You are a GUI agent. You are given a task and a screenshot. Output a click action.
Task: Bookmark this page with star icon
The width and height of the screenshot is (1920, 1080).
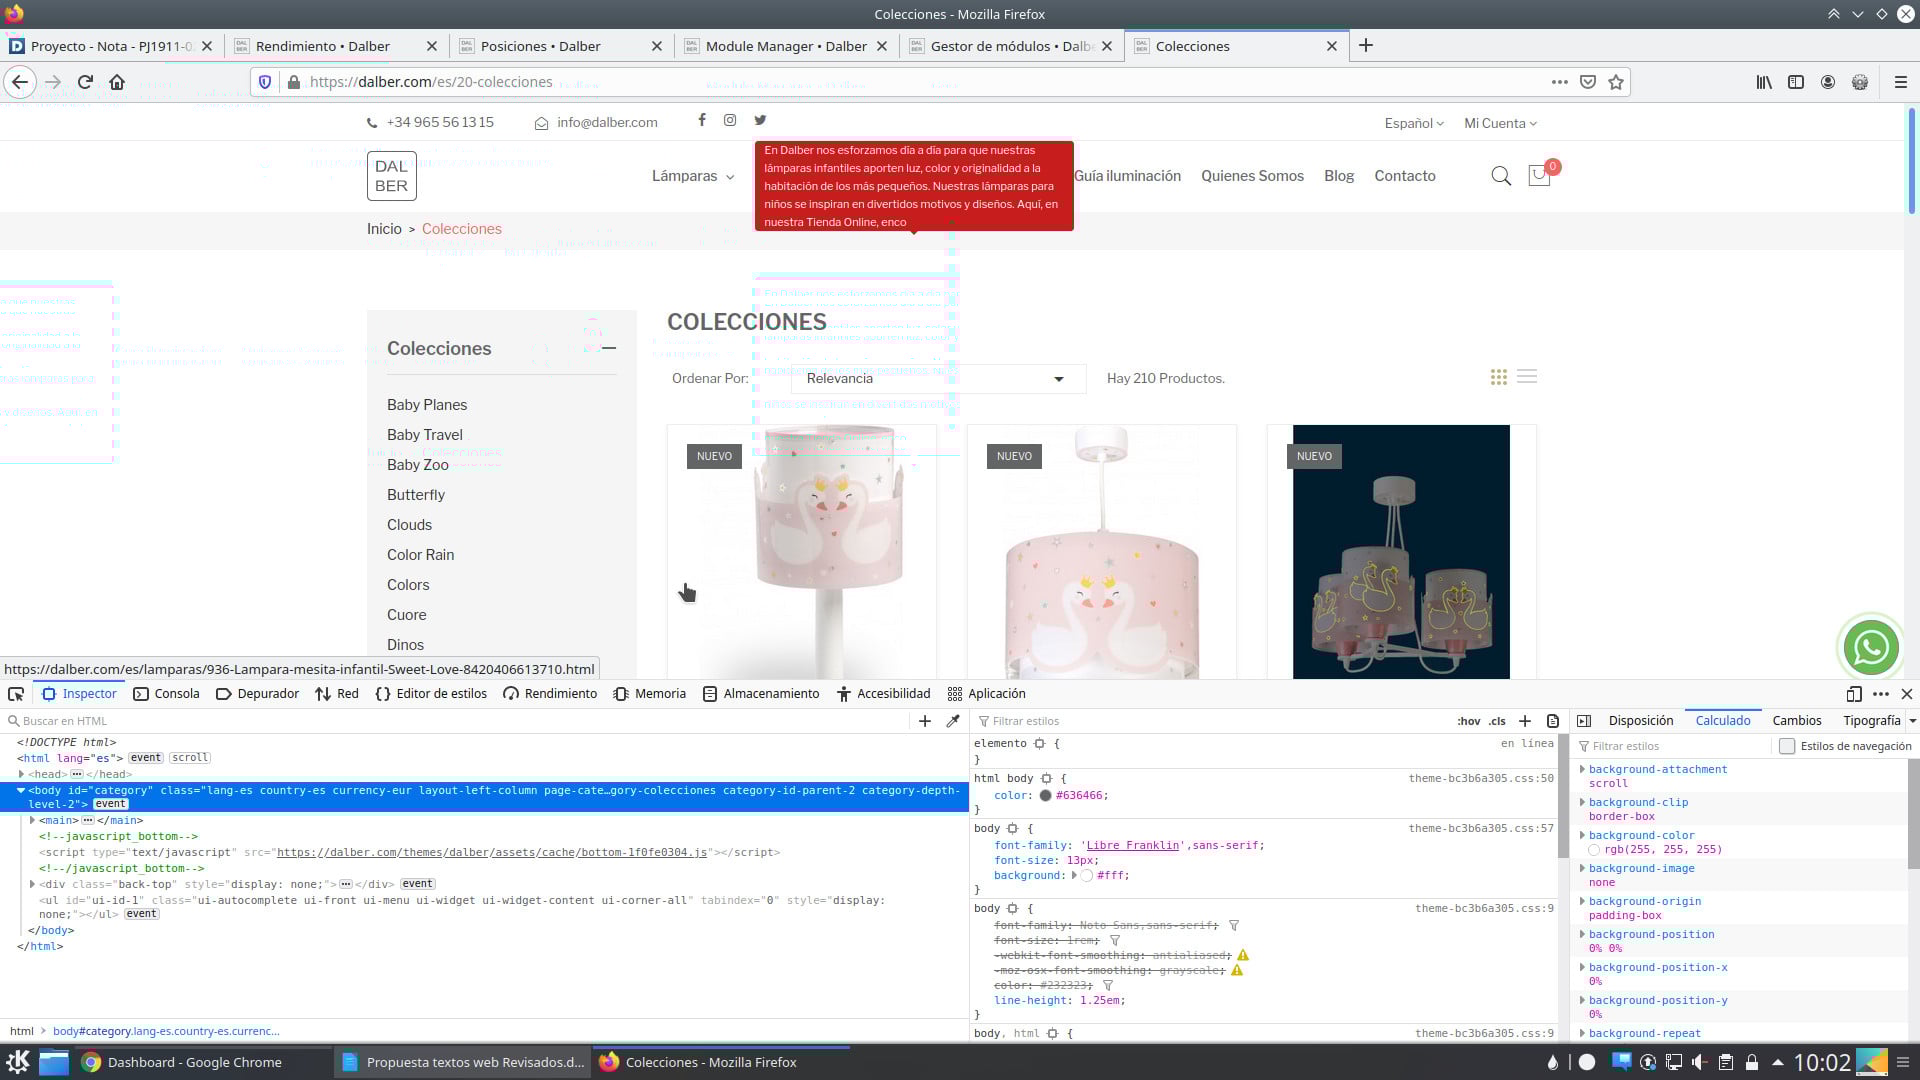pos(1616,82)
